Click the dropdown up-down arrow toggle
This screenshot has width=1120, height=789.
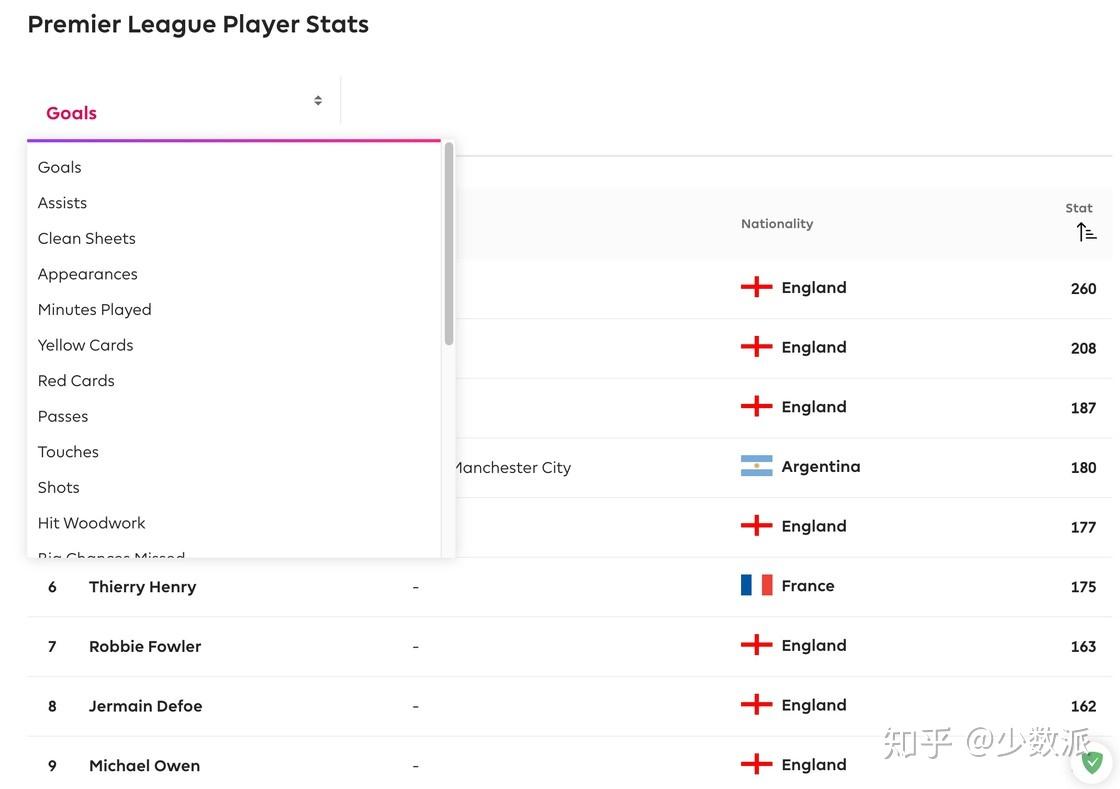318,100
